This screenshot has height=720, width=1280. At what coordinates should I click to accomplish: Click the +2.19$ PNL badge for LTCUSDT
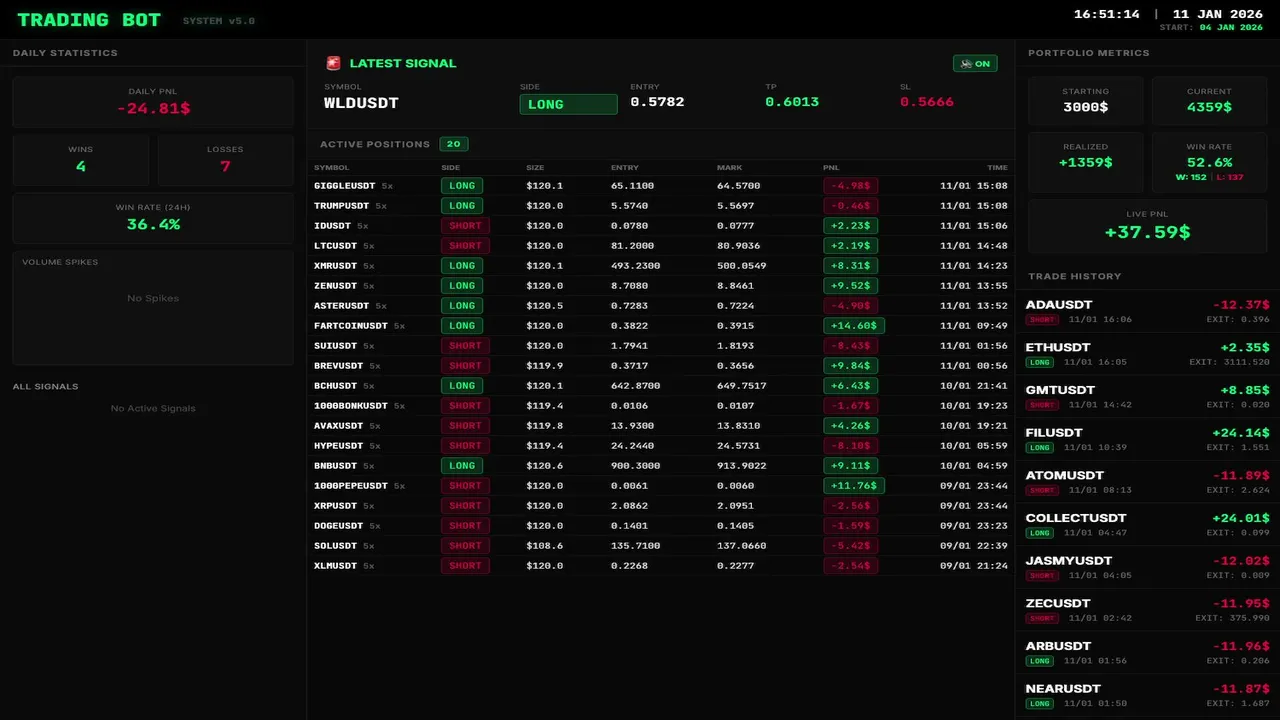coord(850,246)
